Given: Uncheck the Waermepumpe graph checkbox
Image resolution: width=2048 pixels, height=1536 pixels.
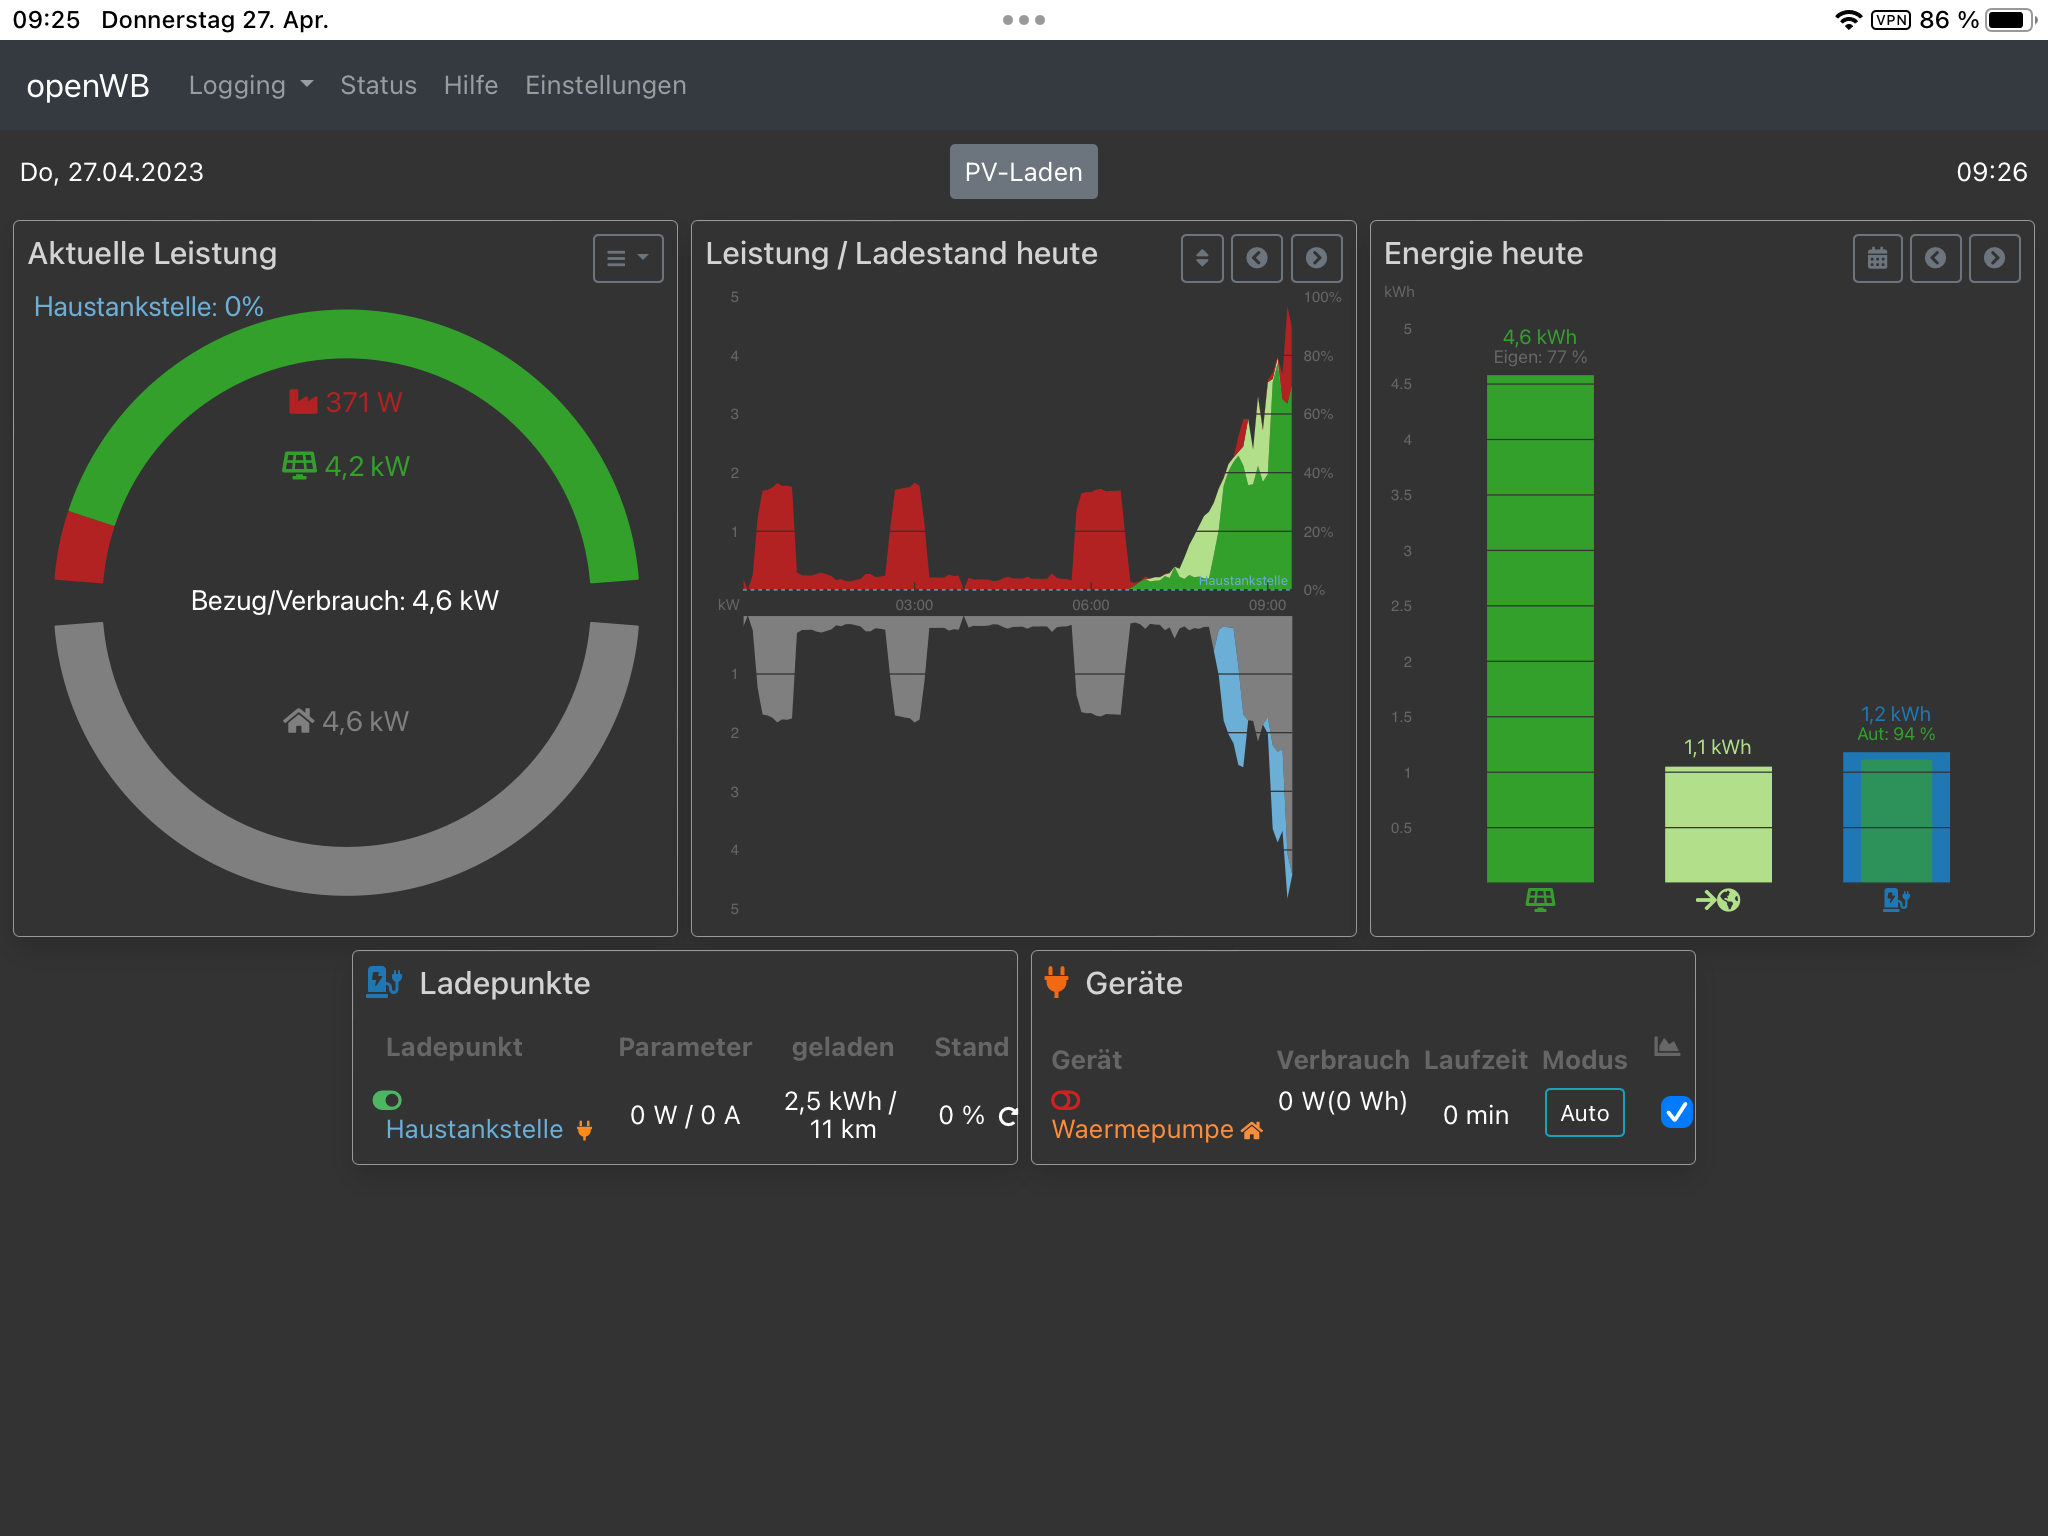Looking at the screenshot, I should [x=1676, y=1112].
